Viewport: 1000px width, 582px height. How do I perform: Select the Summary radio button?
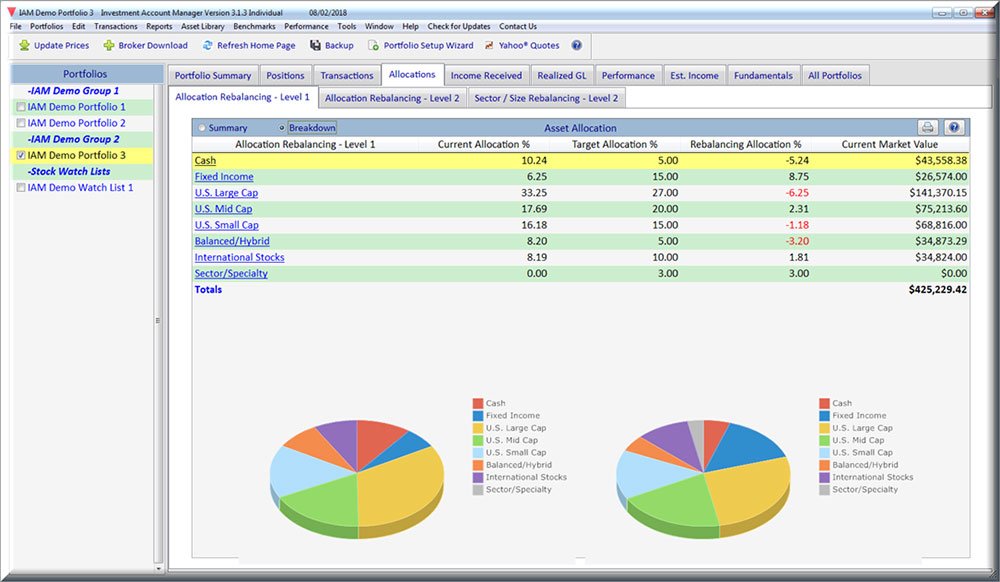click(x=203, y=128)
